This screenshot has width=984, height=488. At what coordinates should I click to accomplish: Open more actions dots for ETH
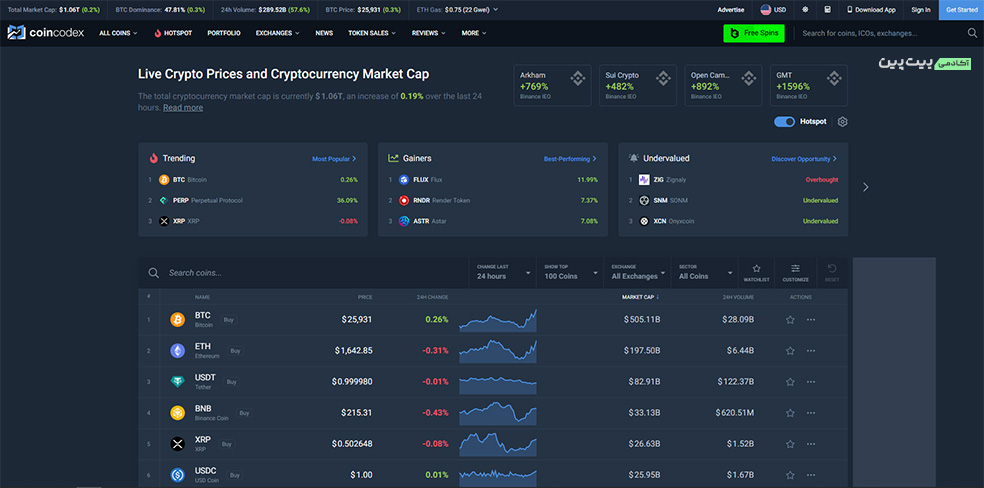point(811,351)
